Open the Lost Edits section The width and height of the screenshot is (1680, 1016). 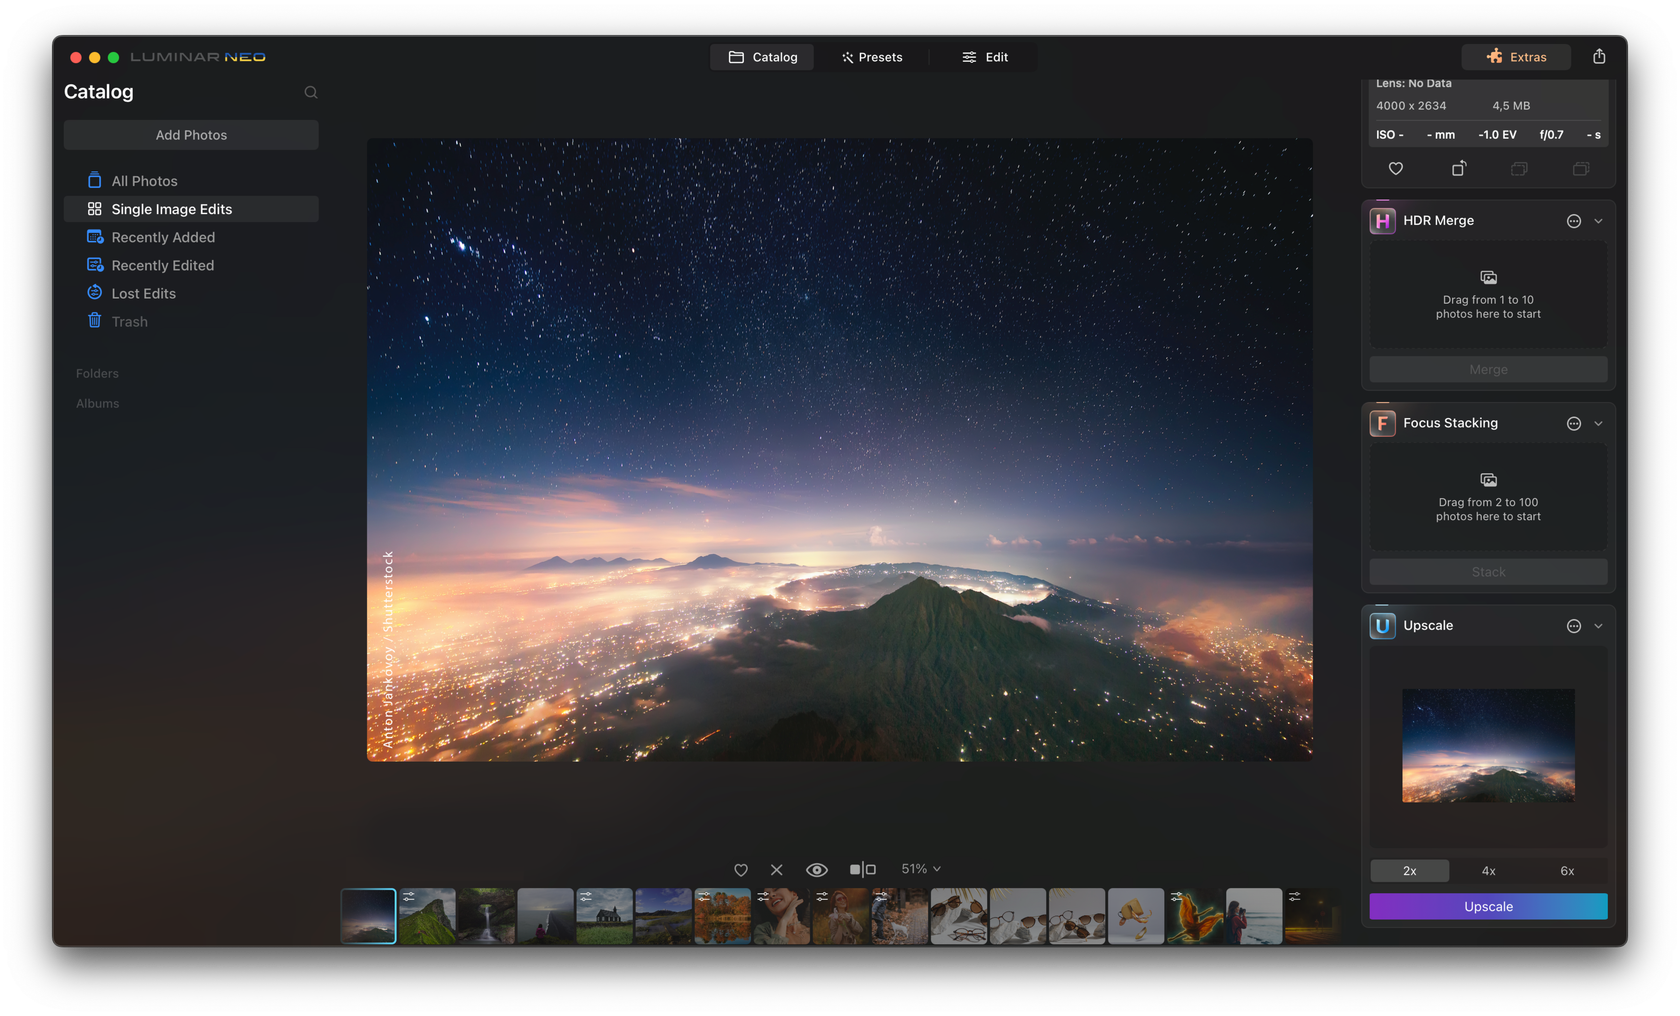[143, 293]
